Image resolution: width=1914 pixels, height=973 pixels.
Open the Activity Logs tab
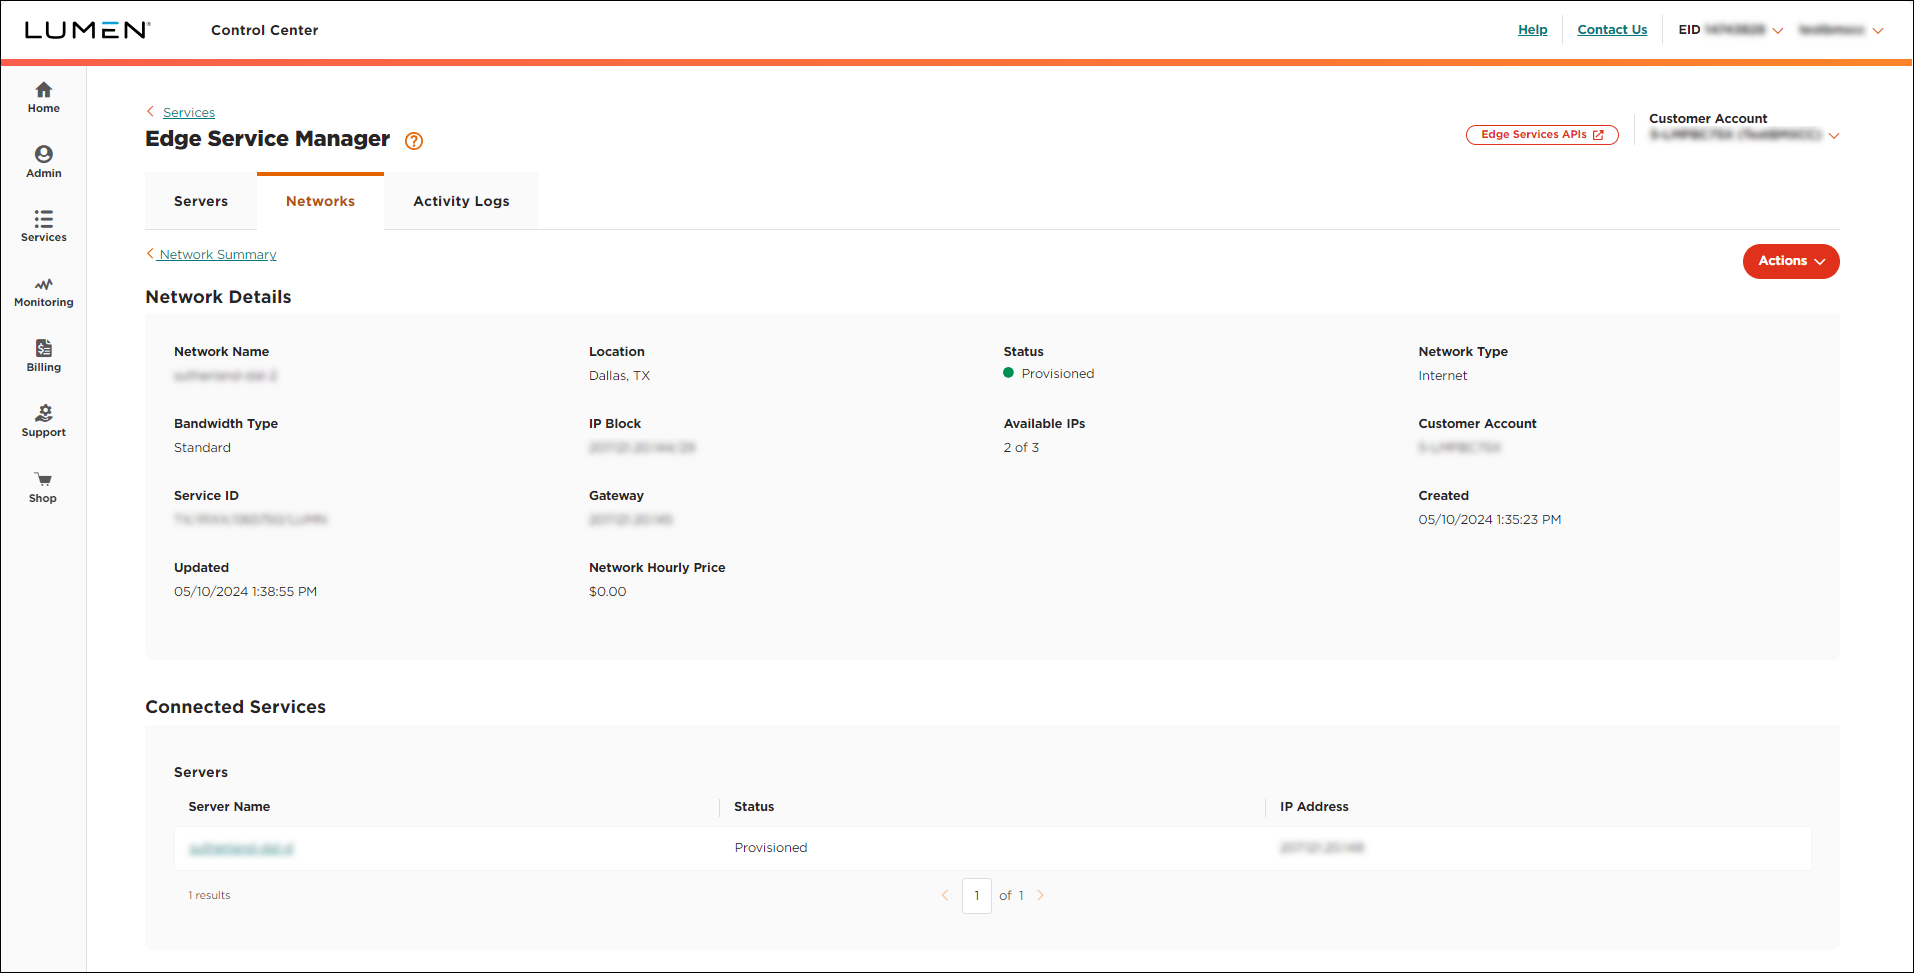[461, 201]
